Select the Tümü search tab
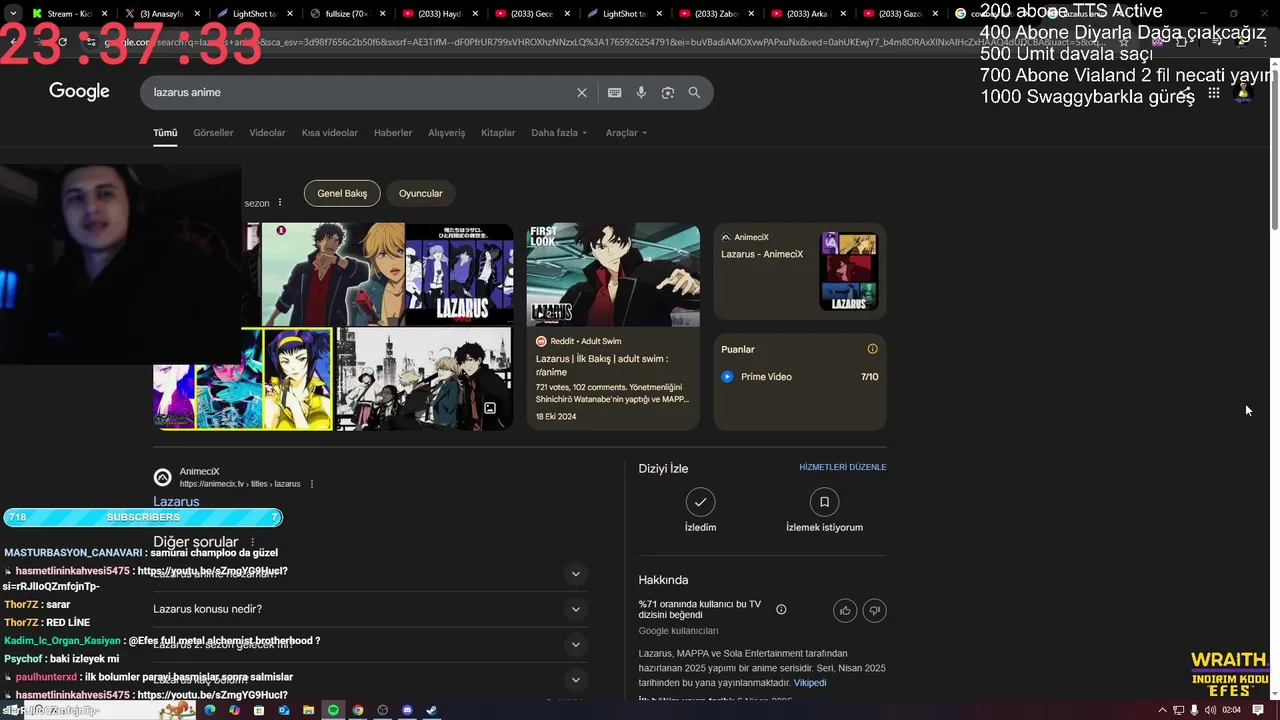The width and height of the screenshot is (1280, 720). 165,133
